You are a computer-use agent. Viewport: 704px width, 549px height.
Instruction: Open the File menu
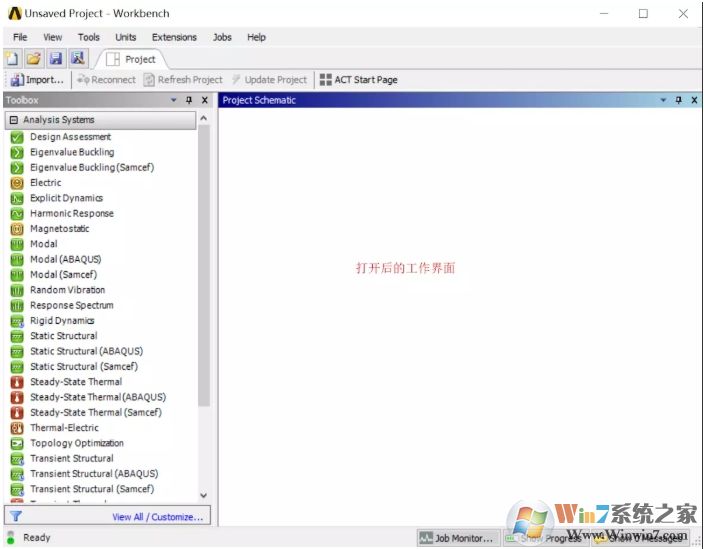(20, 37)
